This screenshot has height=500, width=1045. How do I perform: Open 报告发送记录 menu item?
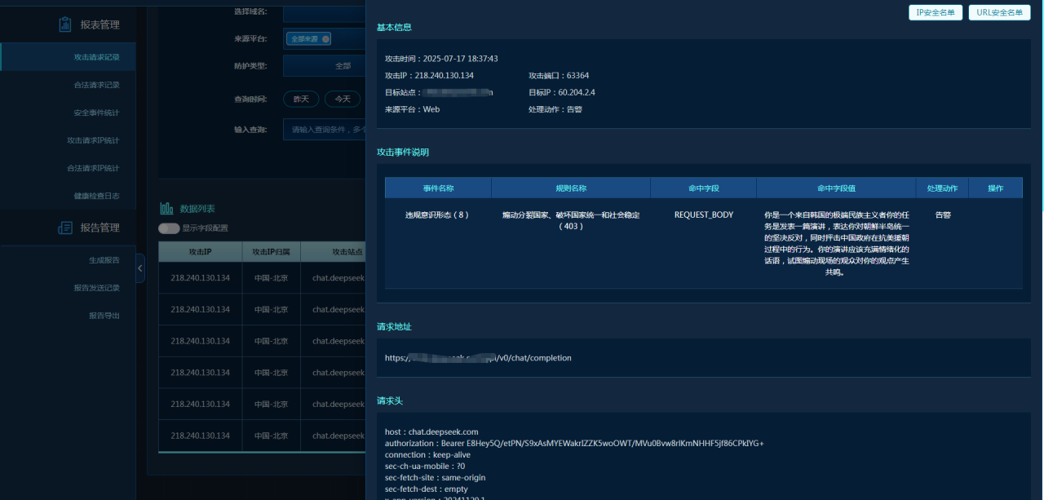tap(96, 288)
